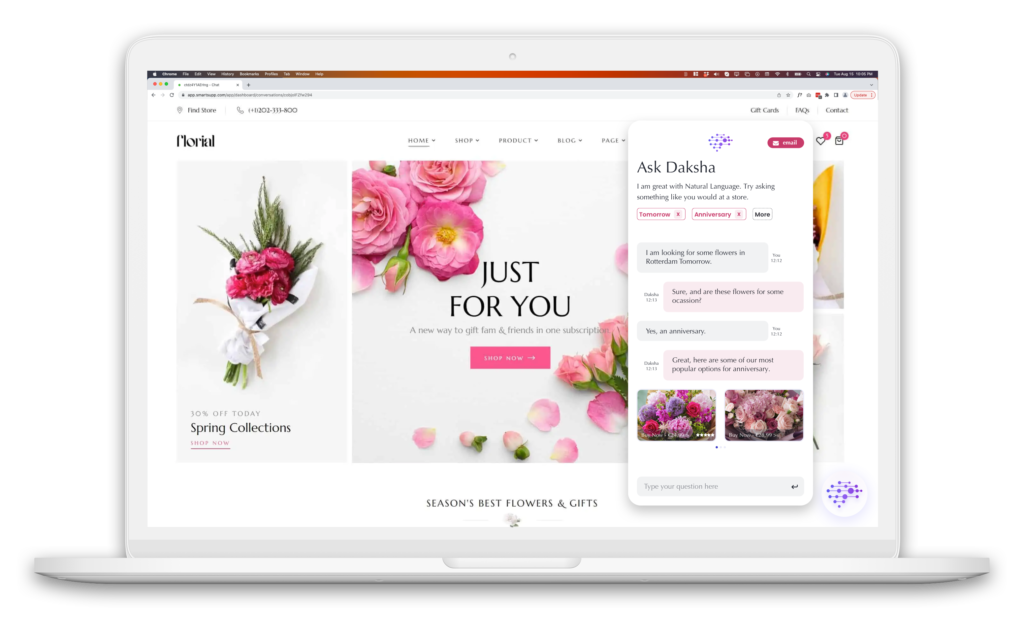This screenshot has width=1024, height=619.
Task: Click the Find Store location pin icon
Action: [180, 110]
